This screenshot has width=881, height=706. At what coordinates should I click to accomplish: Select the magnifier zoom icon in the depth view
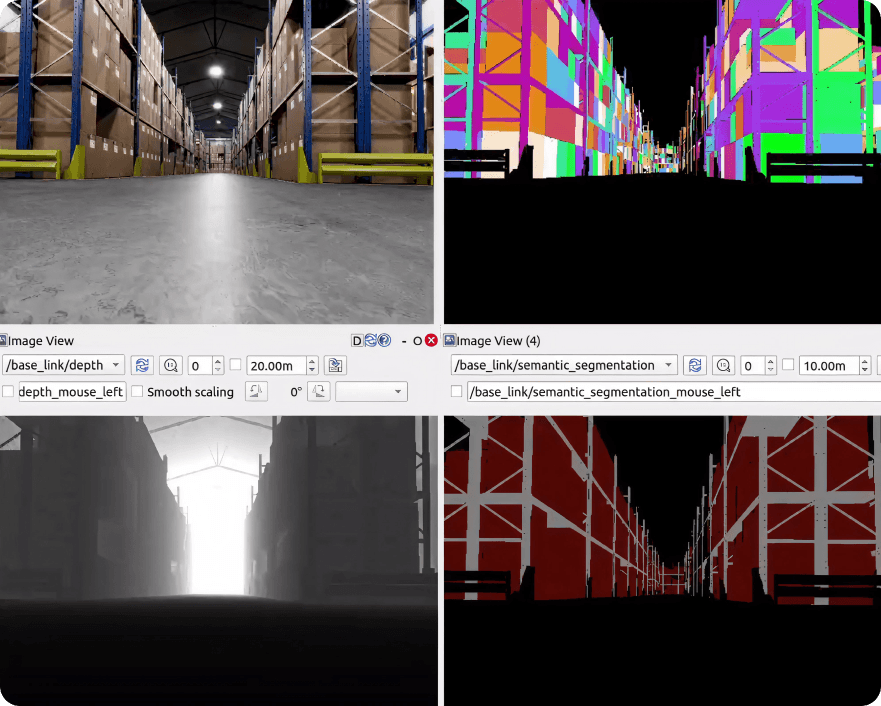pyautogui.click(x=171, y=365)
